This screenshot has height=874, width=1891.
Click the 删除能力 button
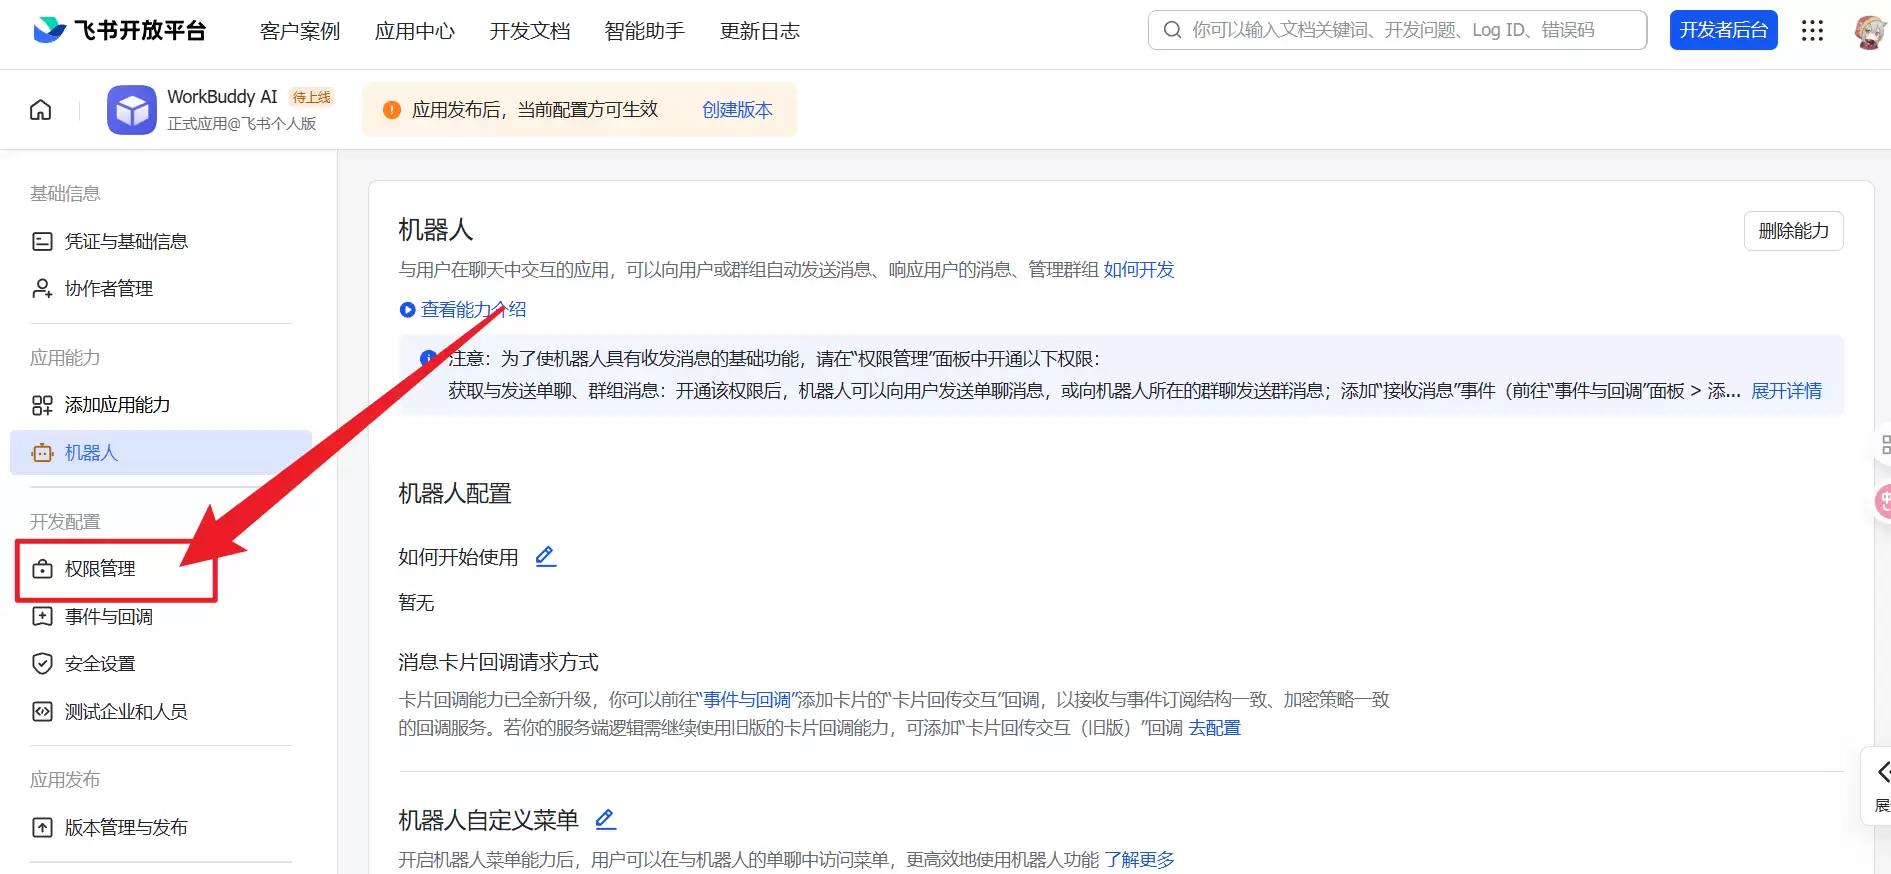click(x=1793, y=231)
